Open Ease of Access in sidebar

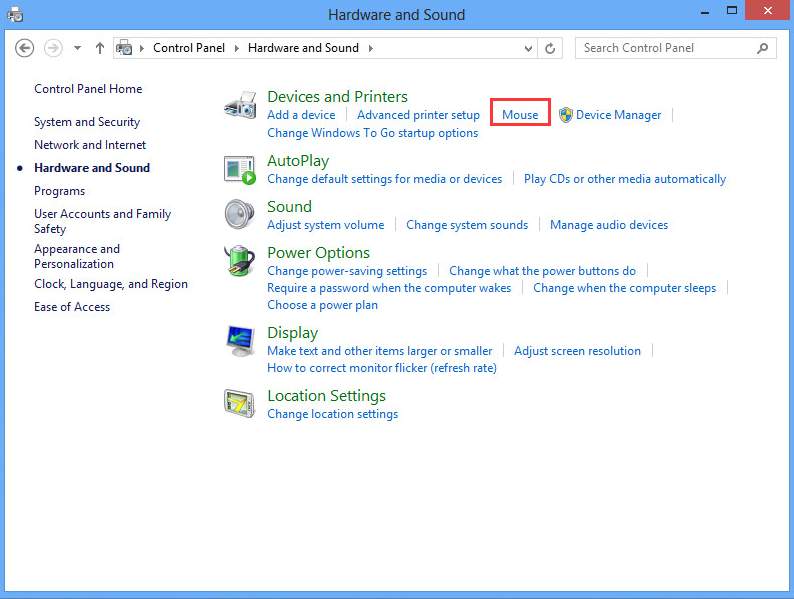pos(72,307)
